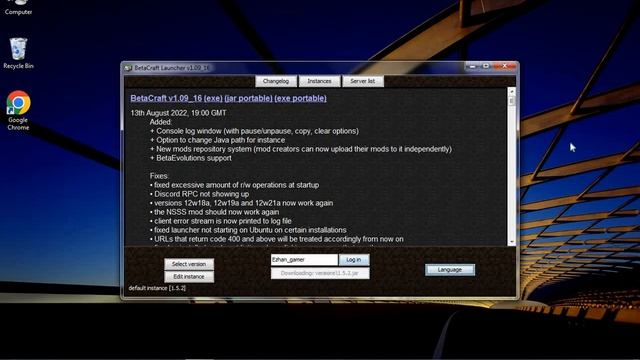Image resolution: width=640 pixels, height=360 pixels.
Task: Click the 'BetaEvolutions support' changelog line
Action: click(x=191, y=158)
